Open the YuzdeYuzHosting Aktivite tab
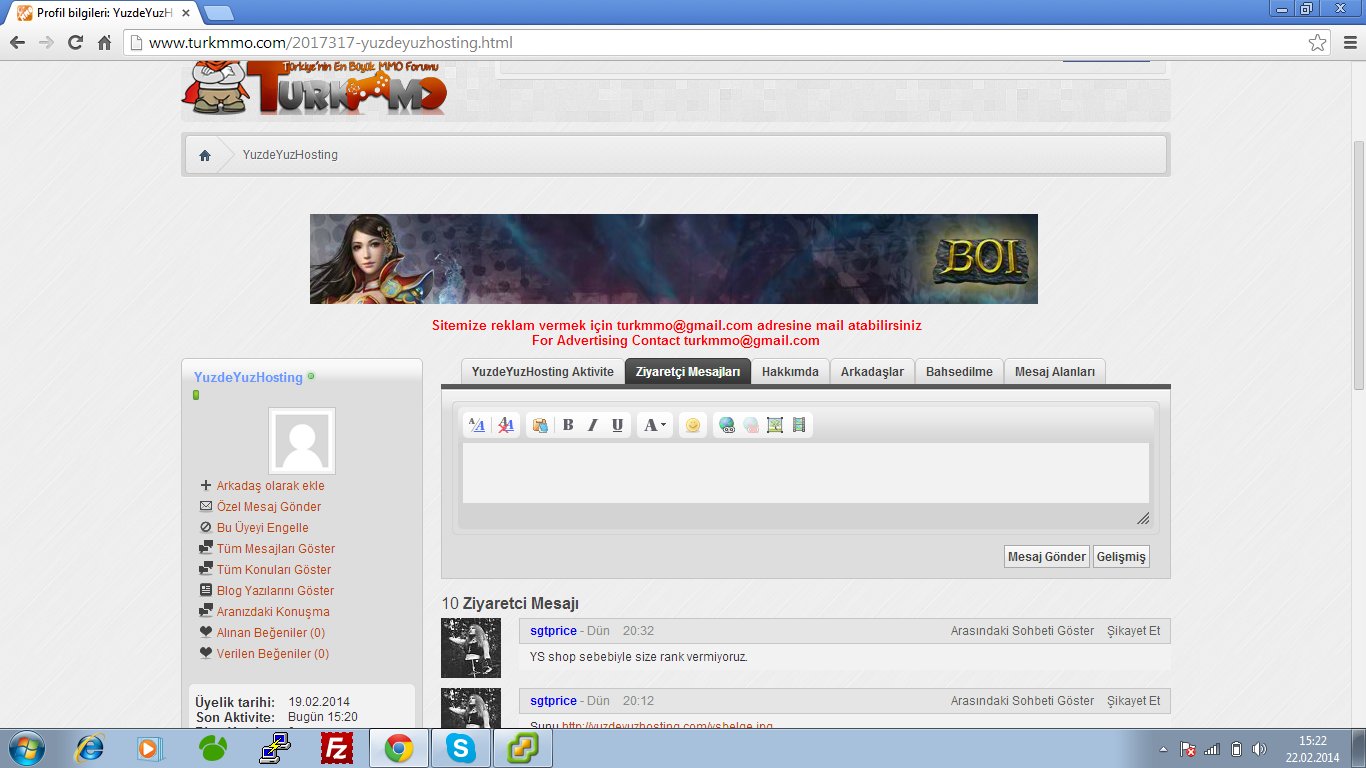Screen dimensions: 1366x768 tap(543, 372)
